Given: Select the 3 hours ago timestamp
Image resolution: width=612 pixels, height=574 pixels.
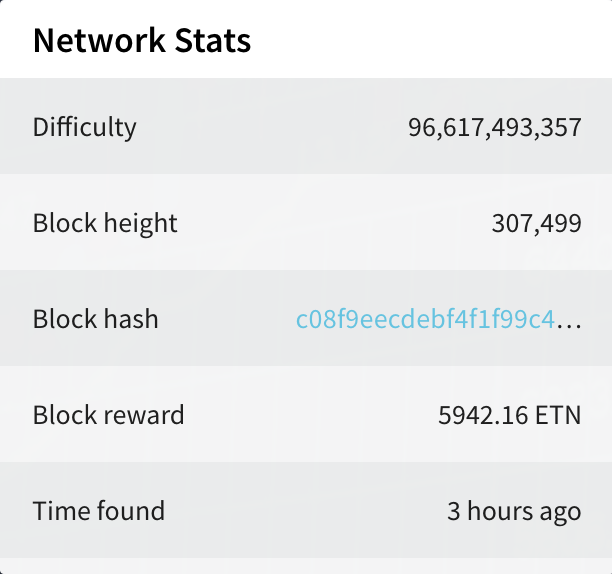Looking at the screenshot, I should 514,512.
